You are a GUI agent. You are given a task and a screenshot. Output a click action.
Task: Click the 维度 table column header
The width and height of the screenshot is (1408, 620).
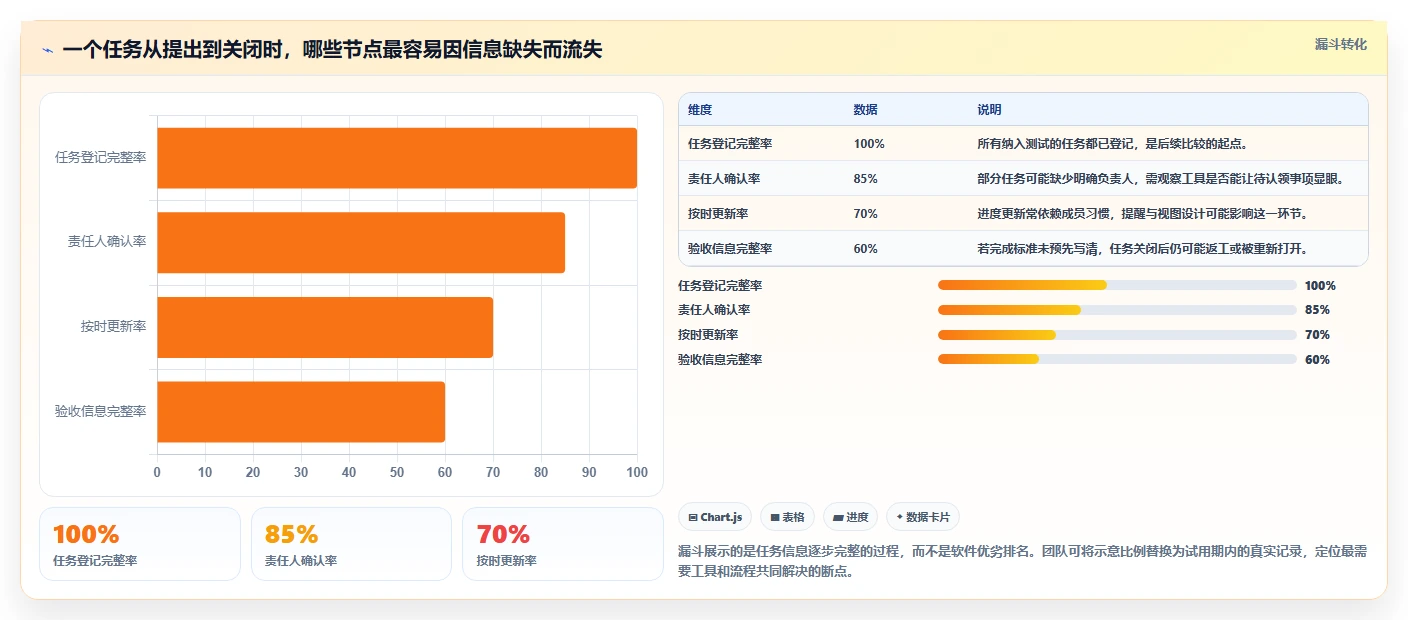(700, 110)
